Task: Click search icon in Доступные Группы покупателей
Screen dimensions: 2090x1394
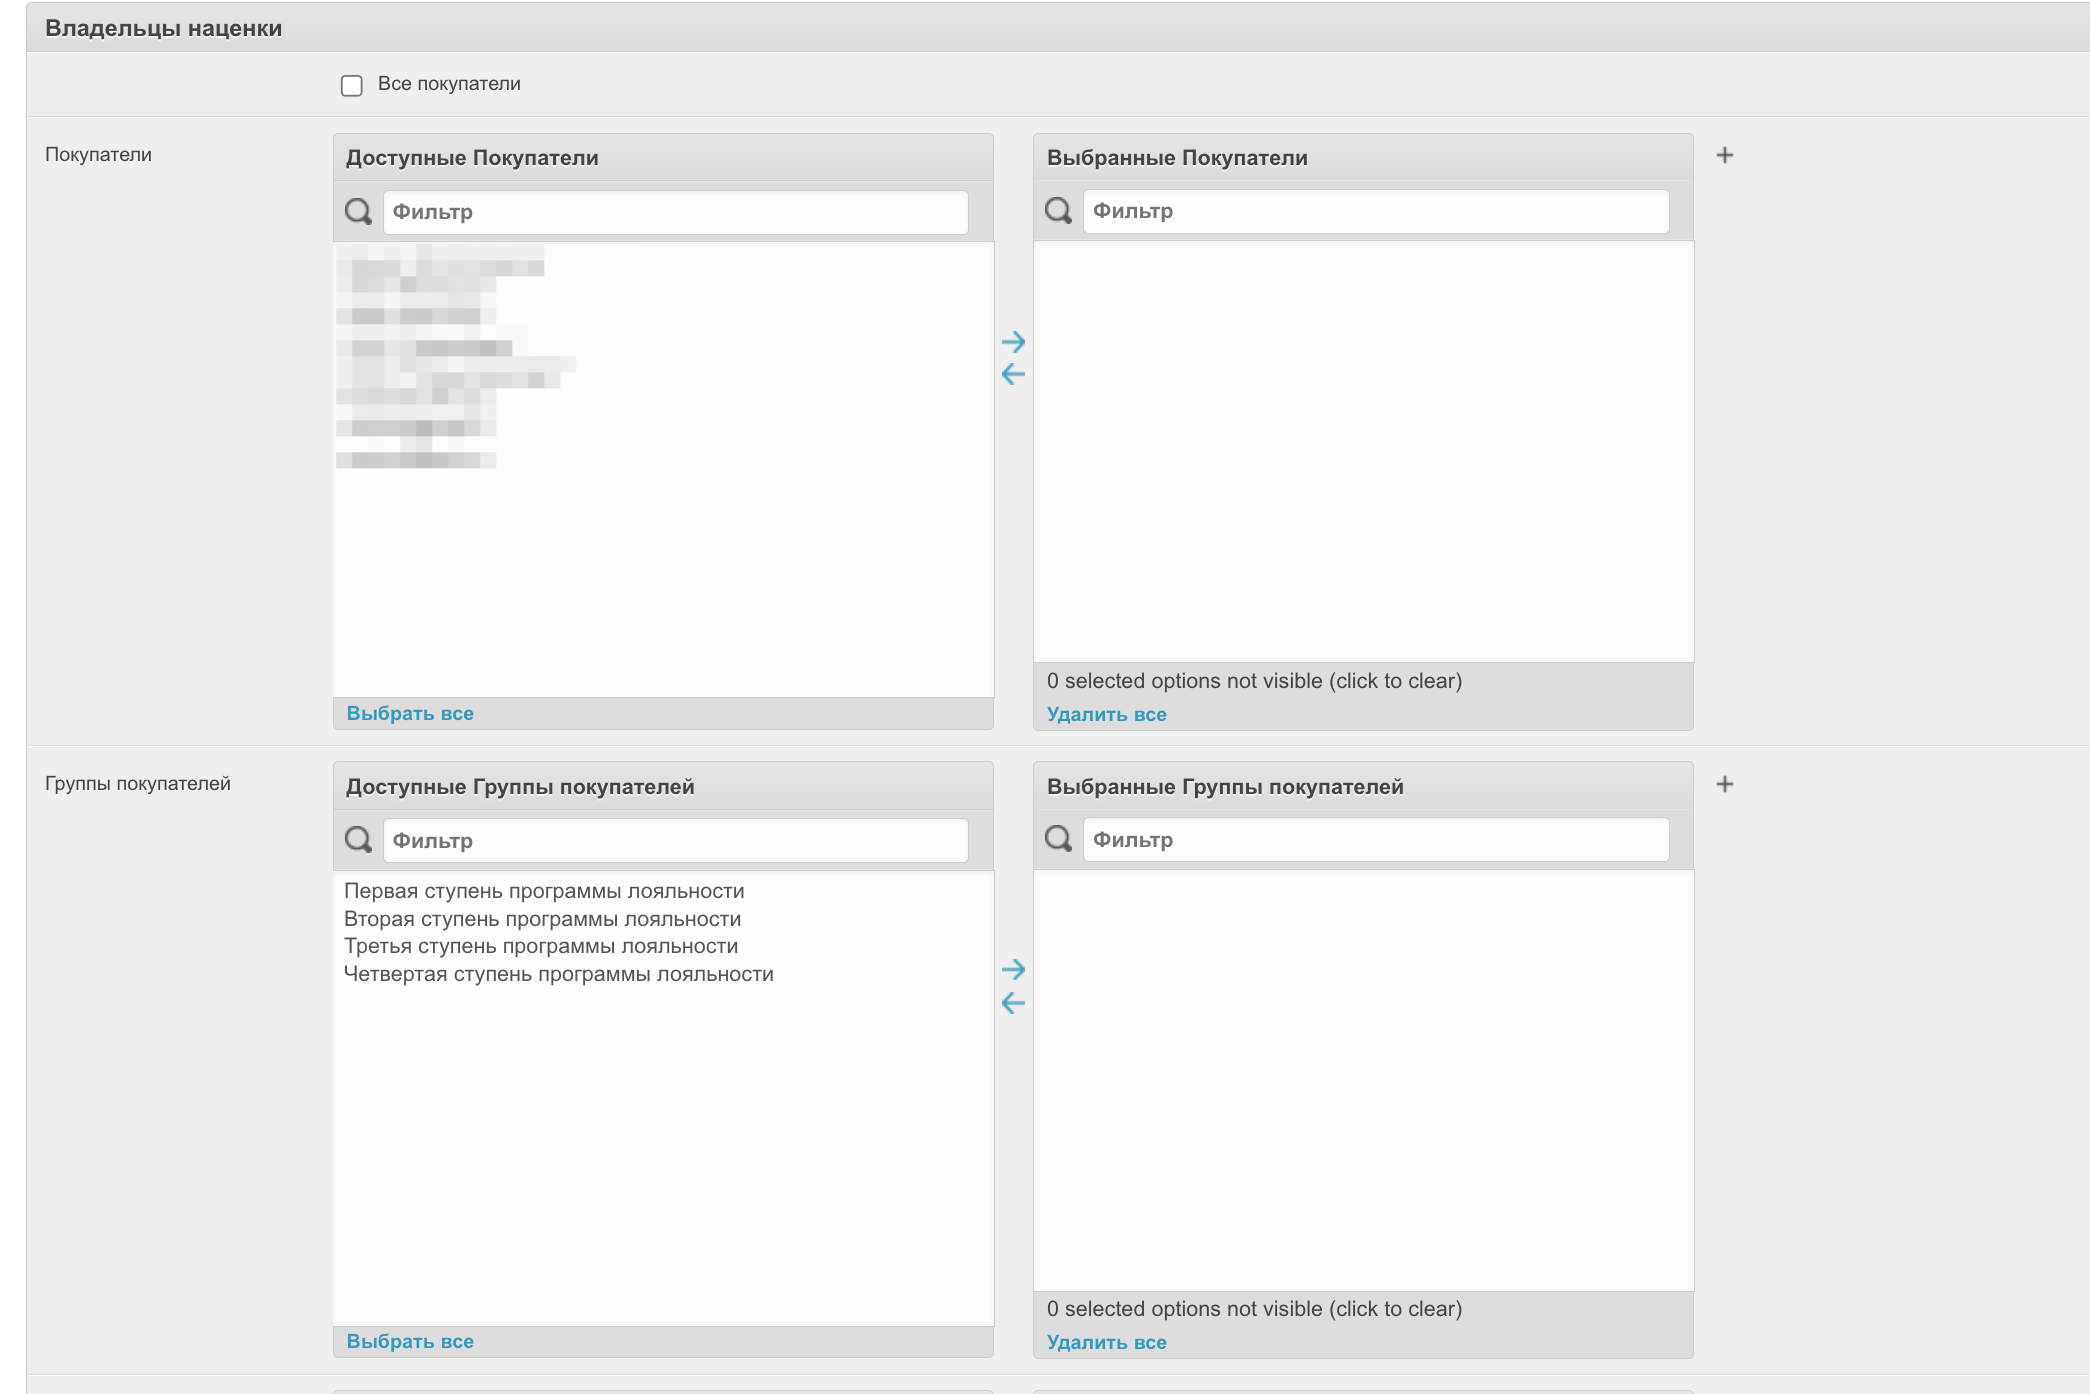Action: (x=358, y=839)
